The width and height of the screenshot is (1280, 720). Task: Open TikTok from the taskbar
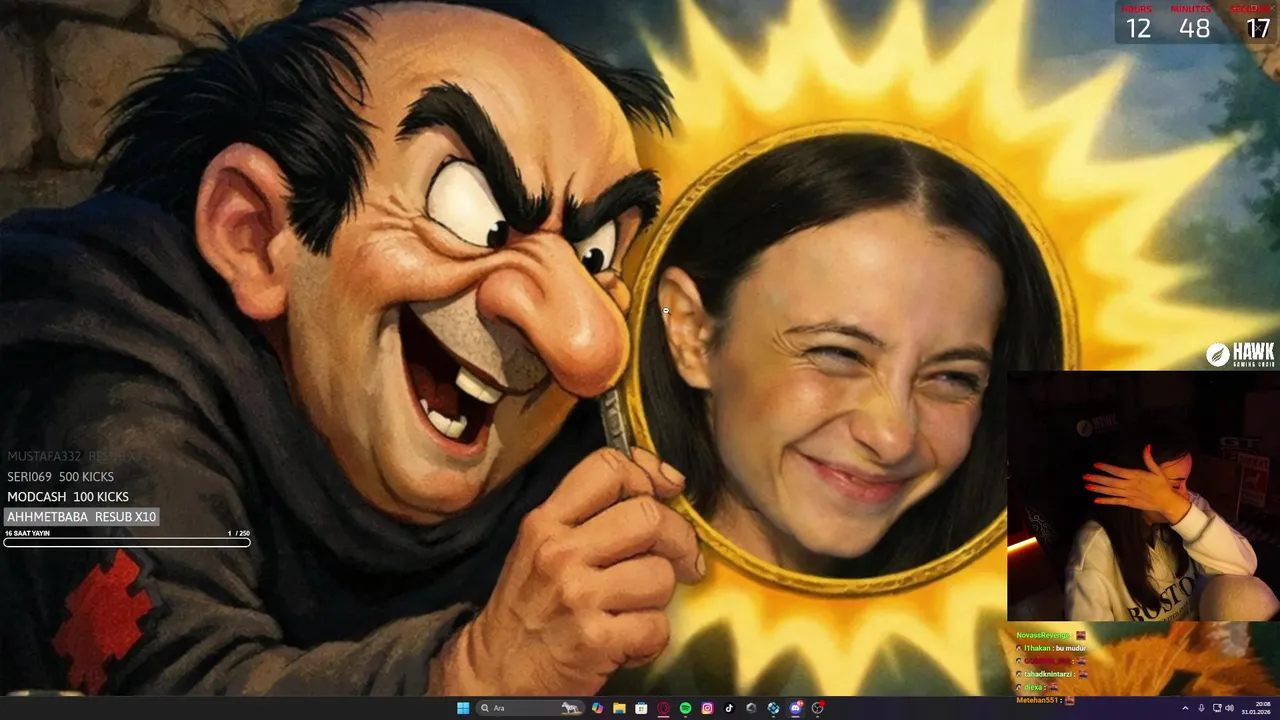click(729, 708)
